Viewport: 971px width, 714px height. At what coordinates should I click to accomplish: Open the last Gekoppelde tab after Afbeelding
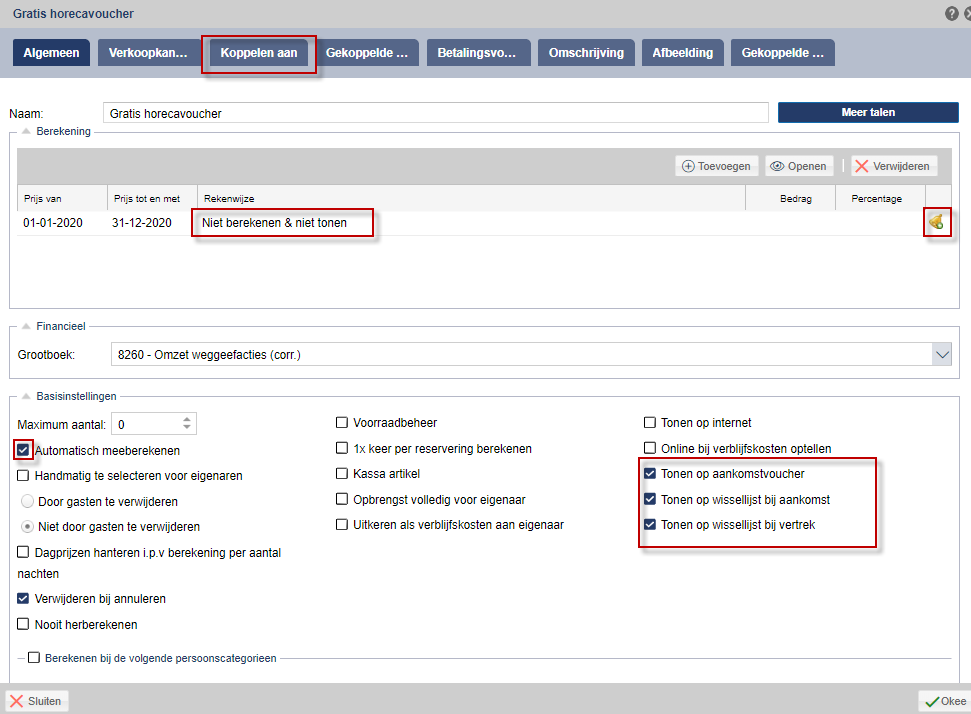pos(783,53)
